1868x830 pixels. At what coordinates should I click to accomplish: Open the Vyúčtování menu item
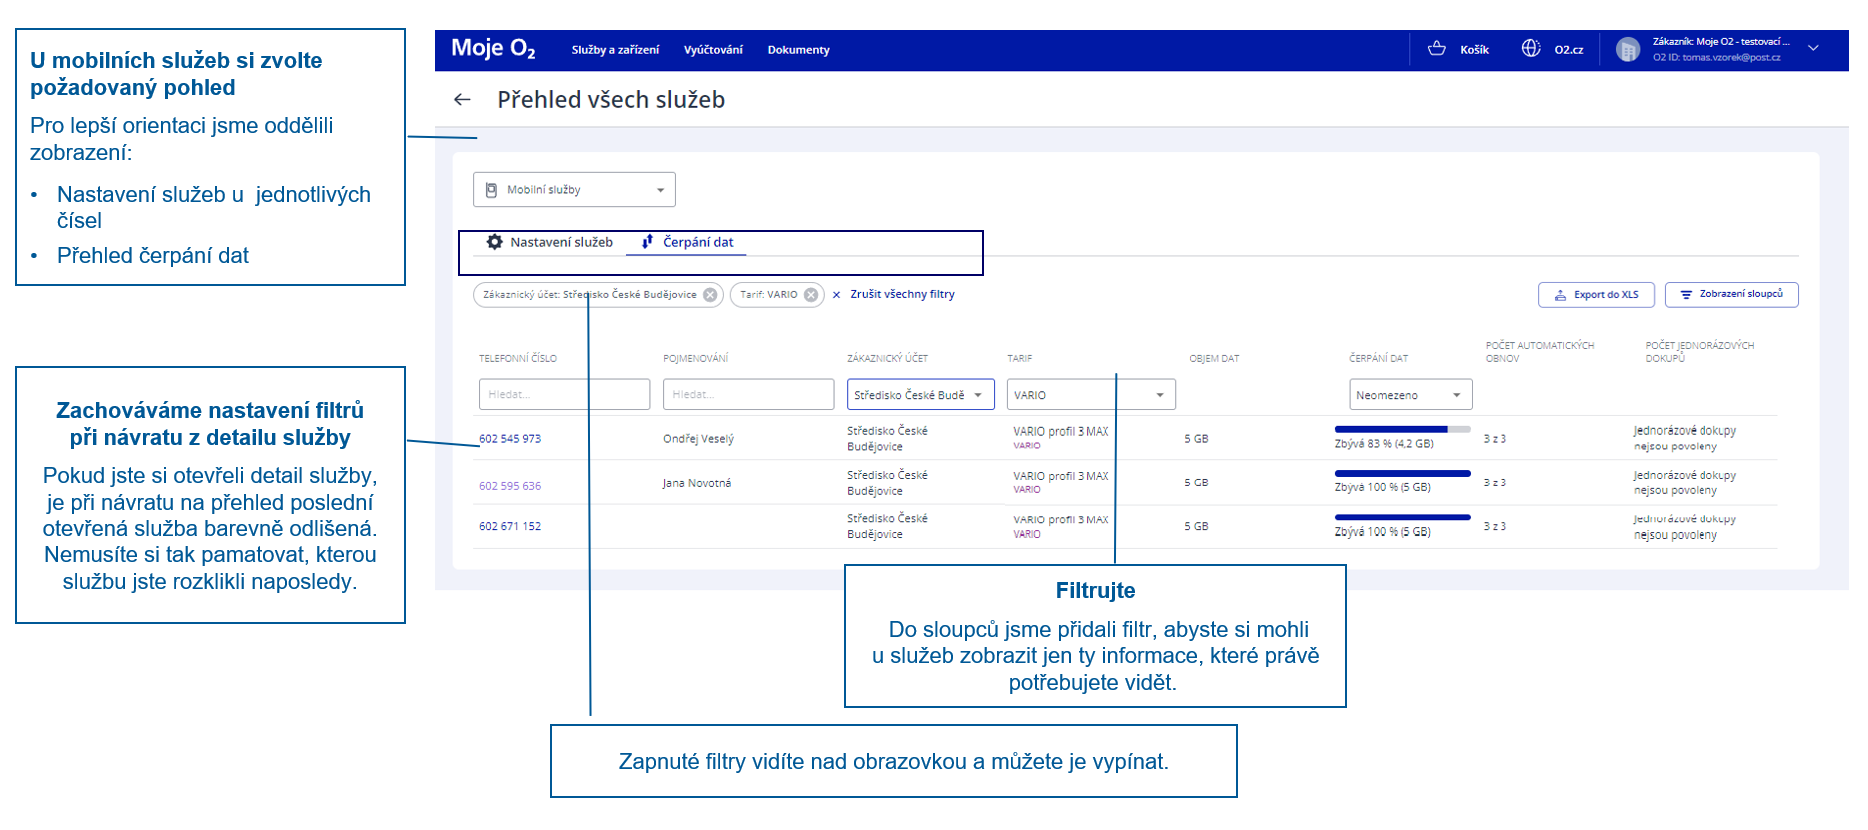[x=713, y=50]
